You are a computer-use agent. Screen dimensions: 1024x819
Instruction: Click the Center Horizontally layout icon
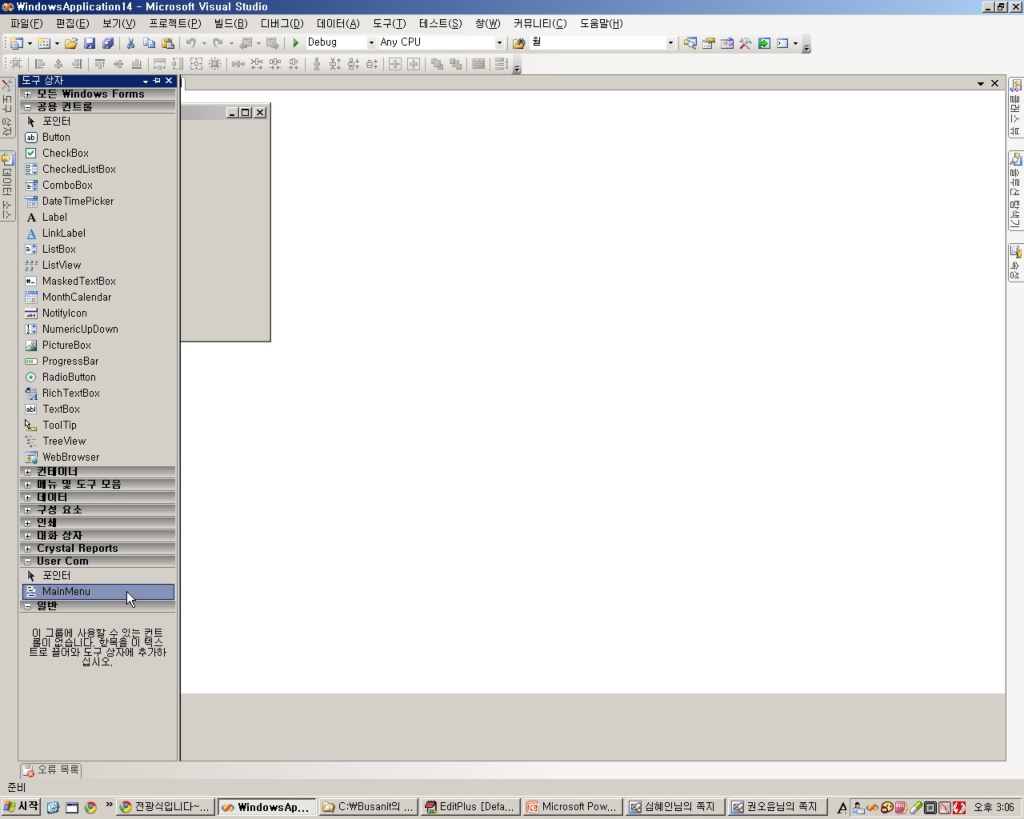point(395,64)
